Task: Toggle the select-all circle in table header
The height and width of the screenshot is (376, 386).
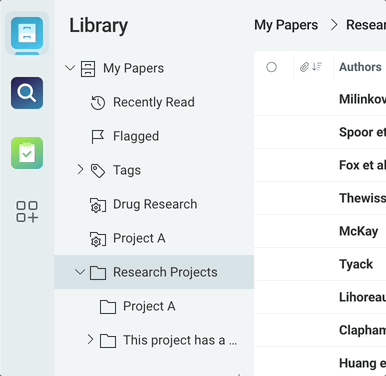Action: click(271, 67)
